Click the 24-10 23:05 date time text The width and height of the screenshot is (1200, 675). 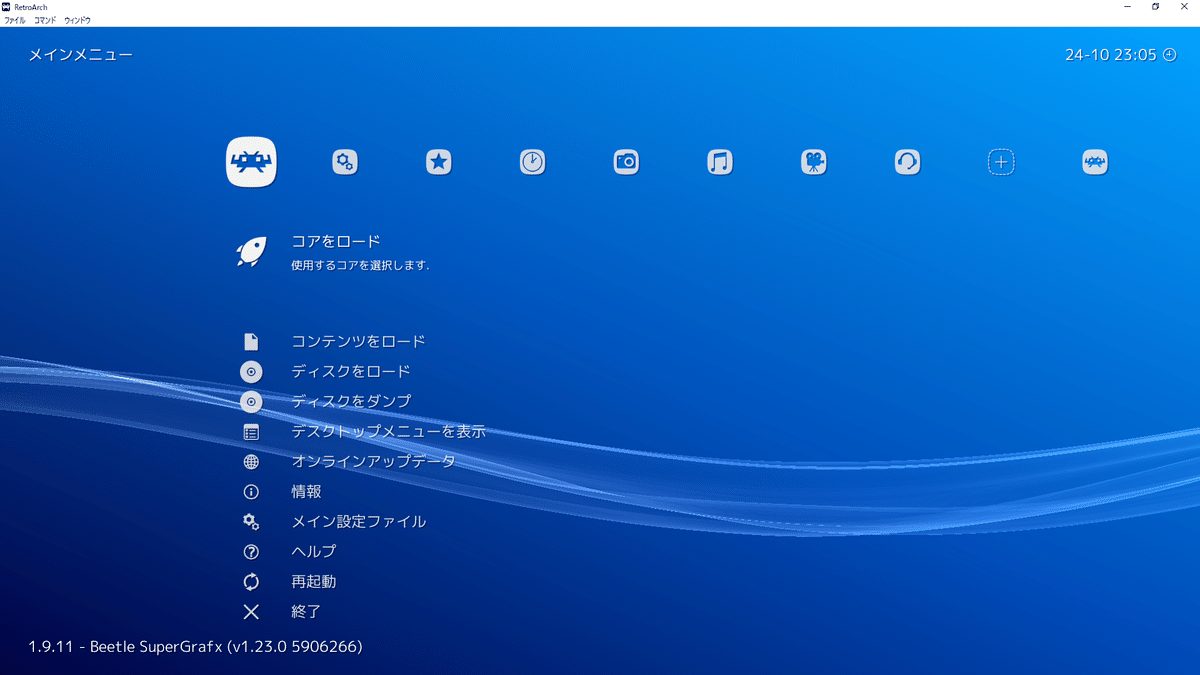(1111, 55)
